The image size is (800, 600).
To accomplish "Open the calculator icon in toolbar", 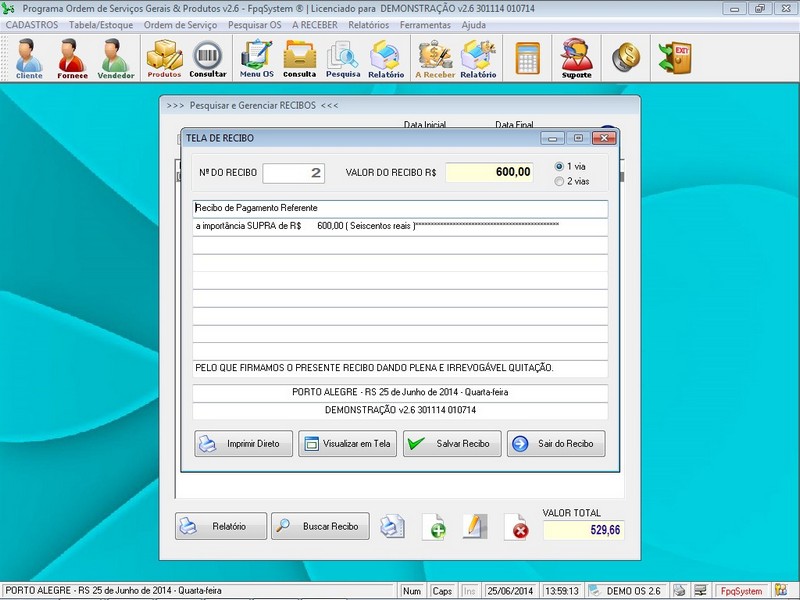I will 527,59.
